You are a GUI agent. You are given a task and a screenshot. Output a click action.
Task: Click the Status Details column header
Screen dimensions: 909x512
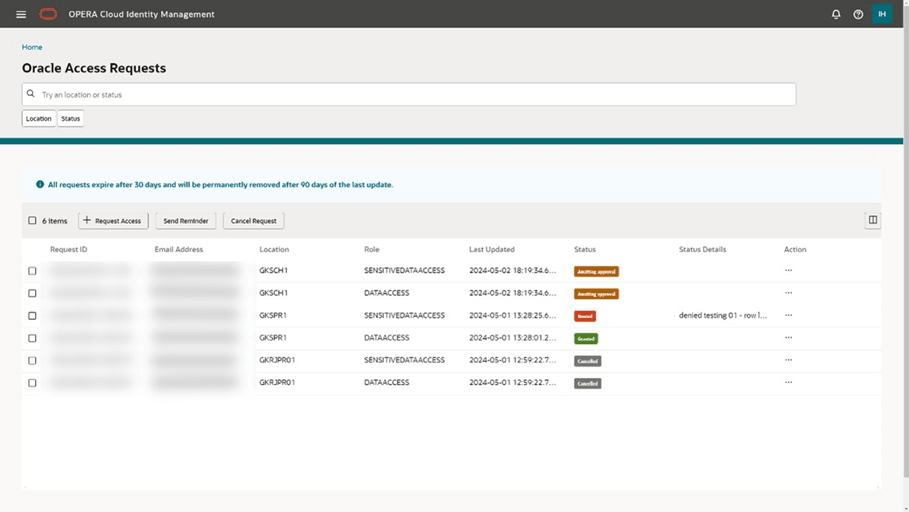pos(703,249)
